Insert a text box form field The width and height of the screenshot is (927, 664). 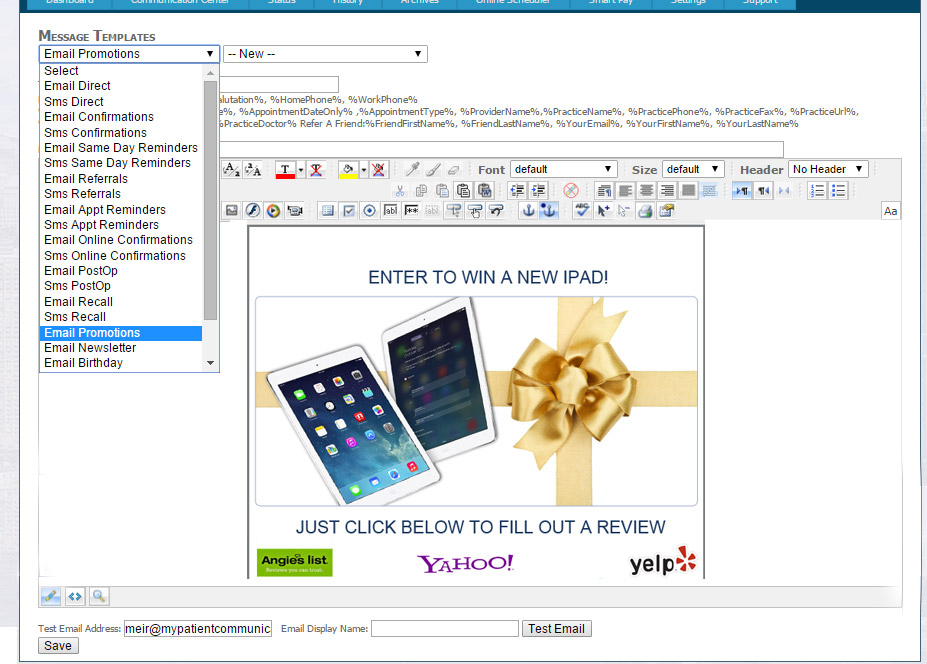tap(391, 210)
